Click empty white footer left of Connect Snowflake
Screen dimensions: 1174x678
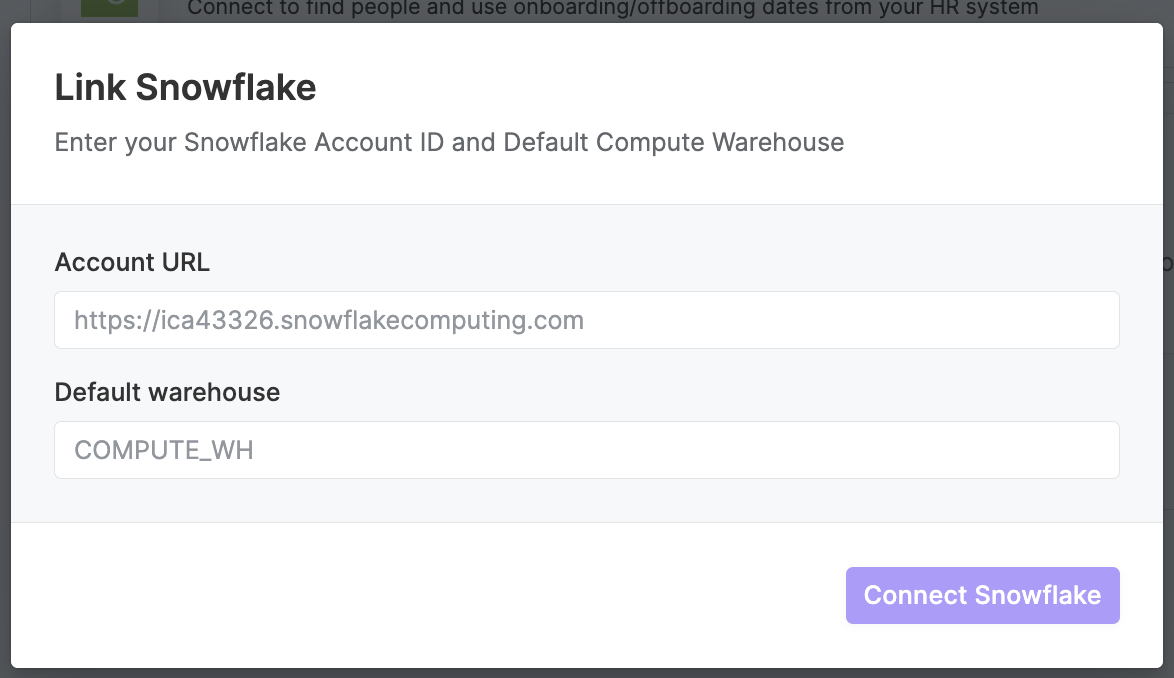pyautogui.click(x=427, y=595)
